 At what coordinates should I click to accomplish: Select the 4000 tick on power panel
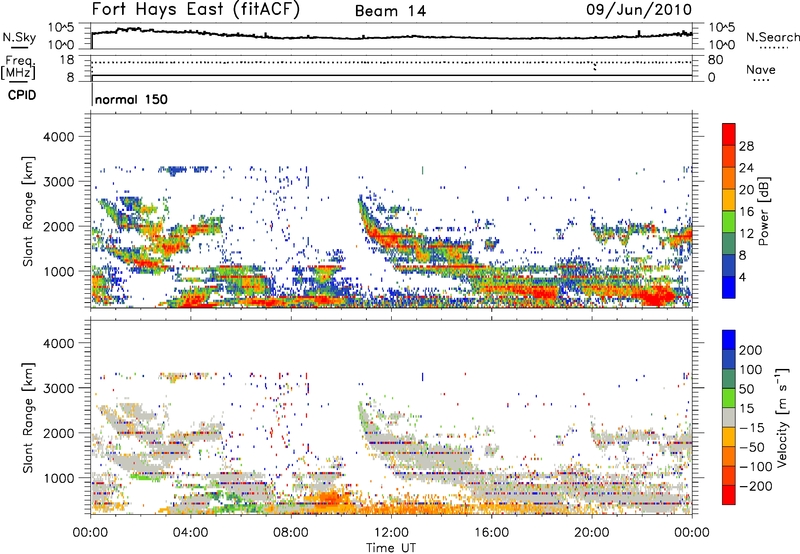tap(59, 137)
